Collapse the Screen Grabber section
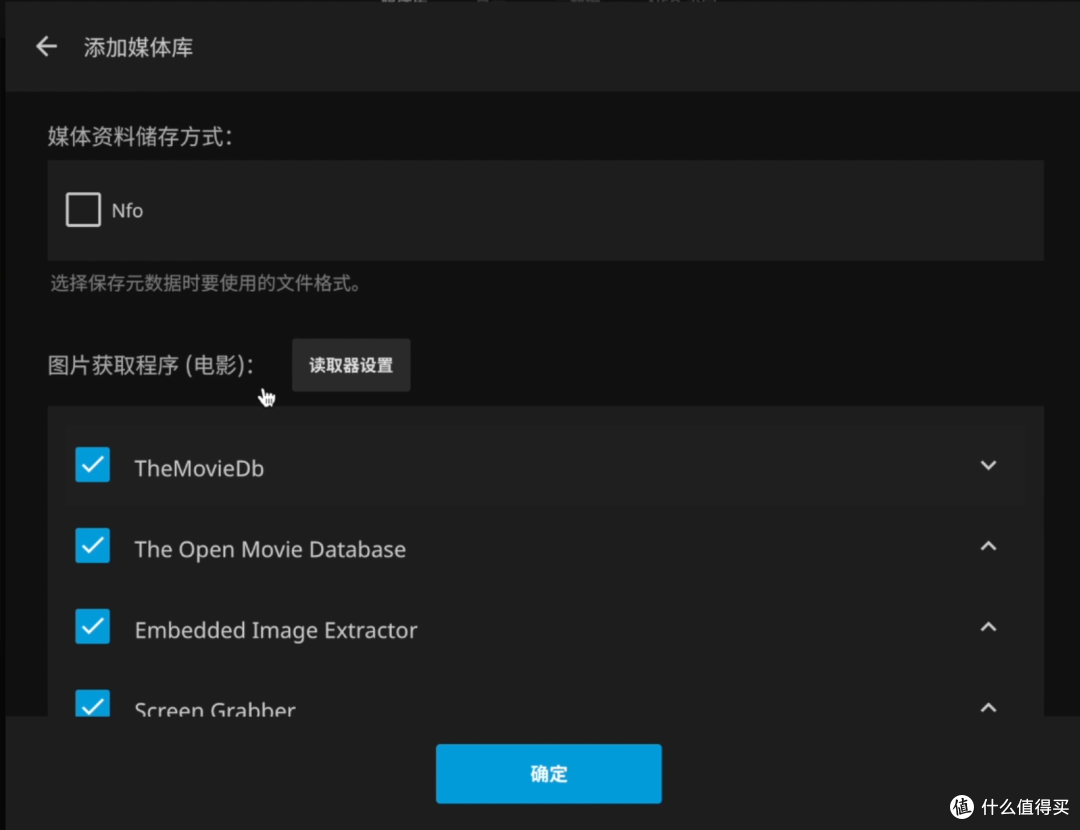 988,706
